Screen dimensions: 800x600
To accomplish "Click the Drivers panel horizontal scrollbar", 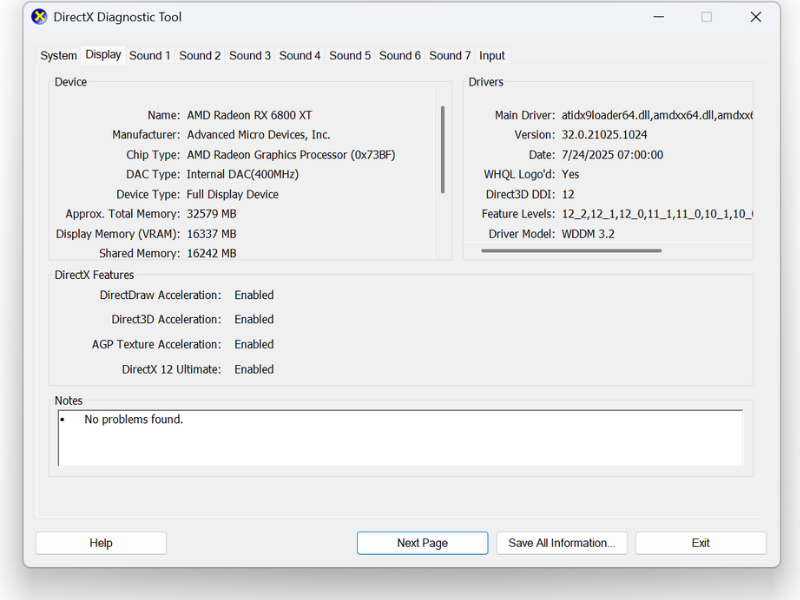I will point(571,251).
